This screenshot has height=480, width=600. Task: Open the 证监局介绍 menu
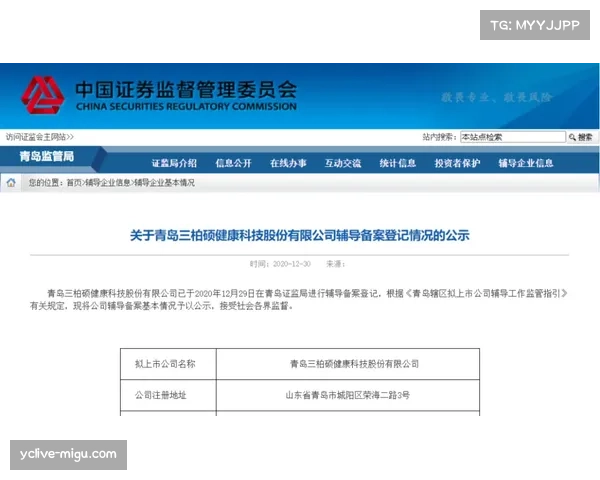(x=174, y=163)
